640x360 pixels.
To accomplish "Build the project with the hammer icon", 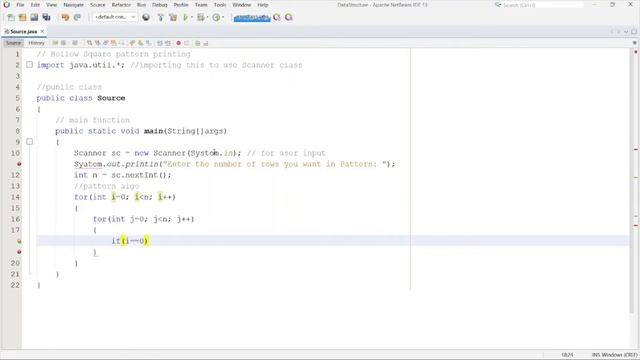I will (160, 17).
